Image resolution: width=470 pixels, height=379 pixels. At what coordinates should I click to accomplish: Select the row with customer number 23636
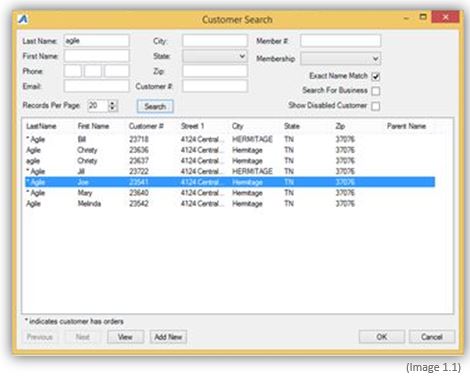coord(230,150)
